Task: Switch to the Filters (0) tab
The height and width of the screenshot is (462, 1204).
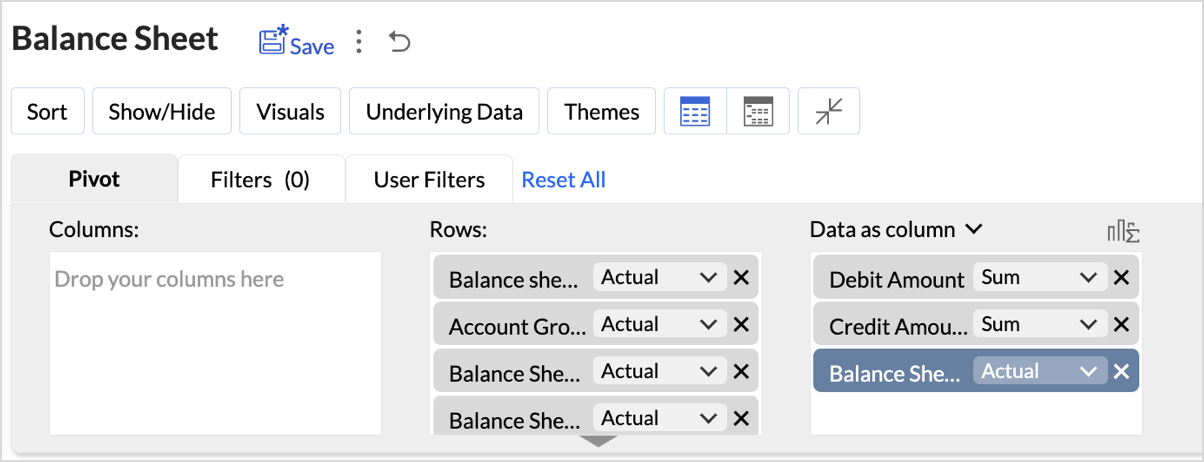Action: [261, 180]
